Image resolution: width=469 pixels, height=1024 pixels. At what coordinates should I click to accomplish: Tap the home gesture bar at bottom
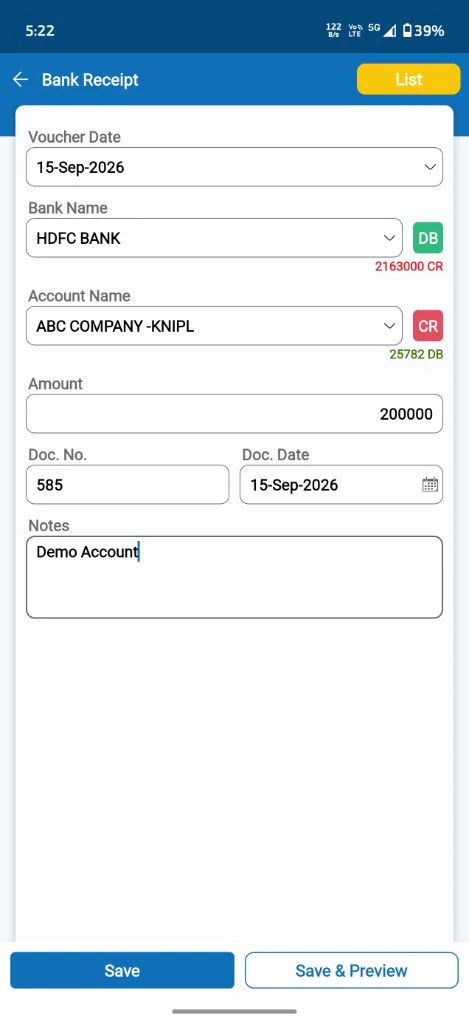tap(234, 1012)
